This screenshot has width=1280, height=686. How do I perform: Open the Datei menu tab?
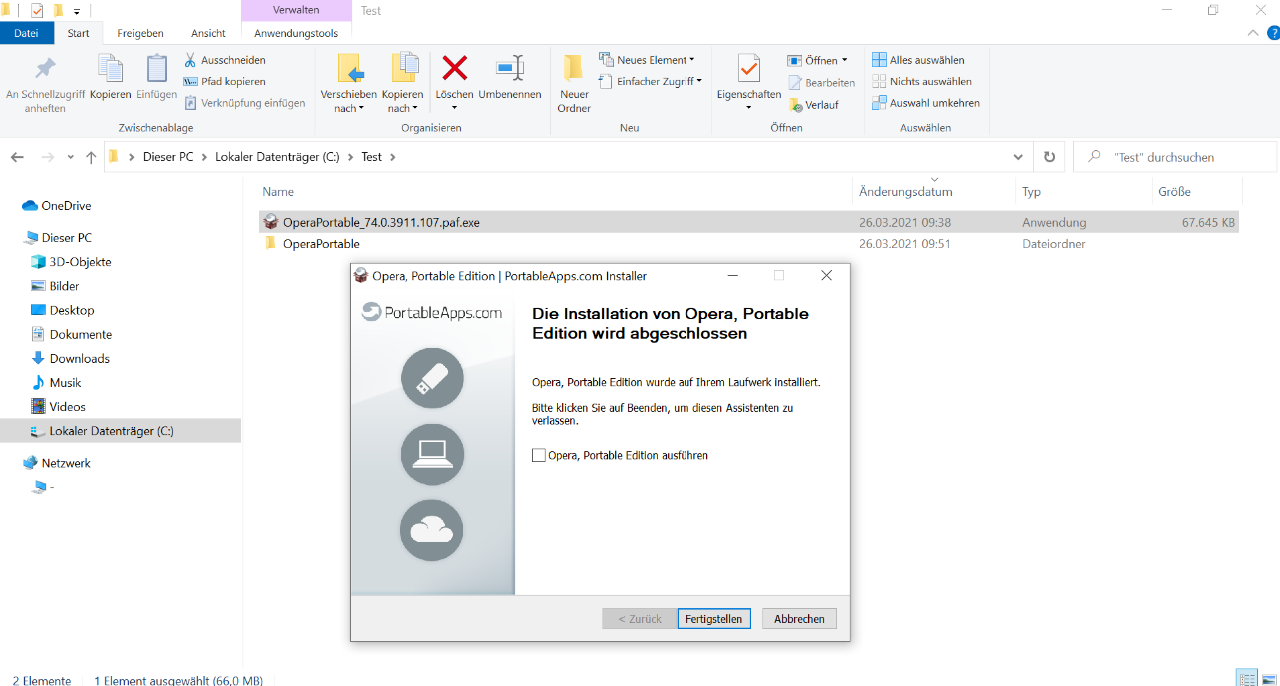tap(27, 33)
